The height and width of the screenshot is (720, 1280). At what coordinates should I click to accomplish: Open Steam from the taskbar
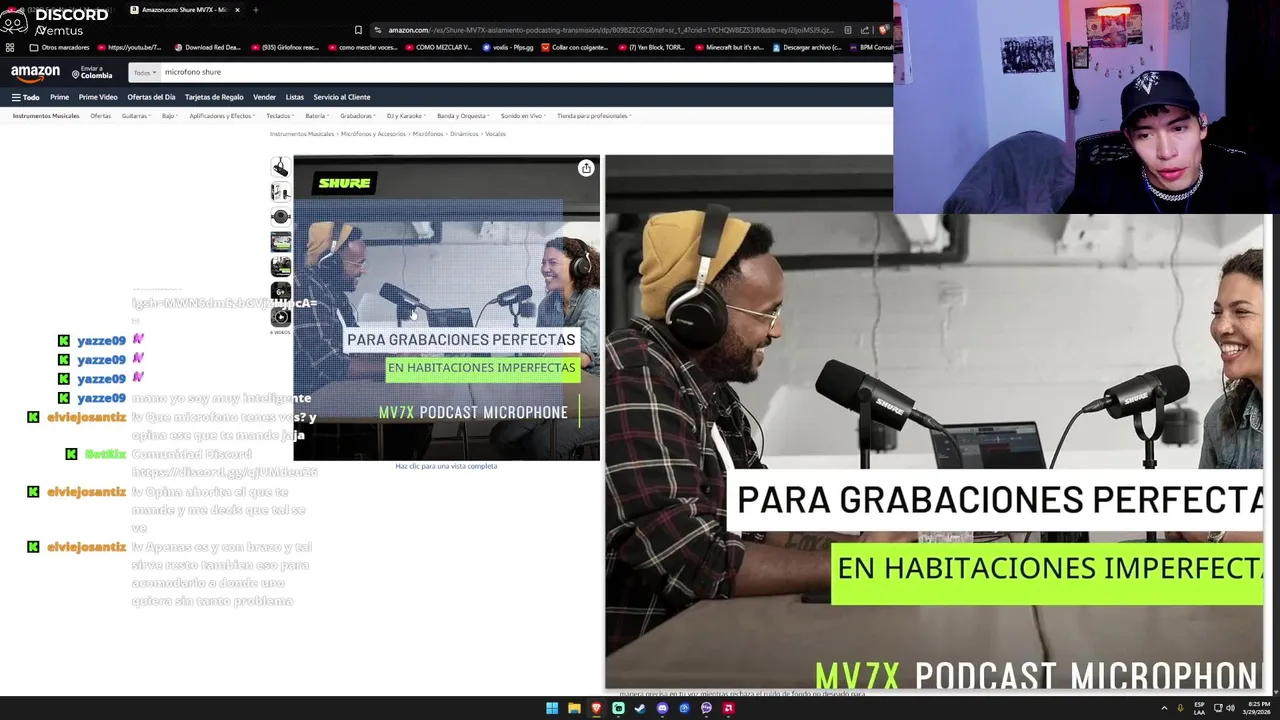tap(640, 708)
